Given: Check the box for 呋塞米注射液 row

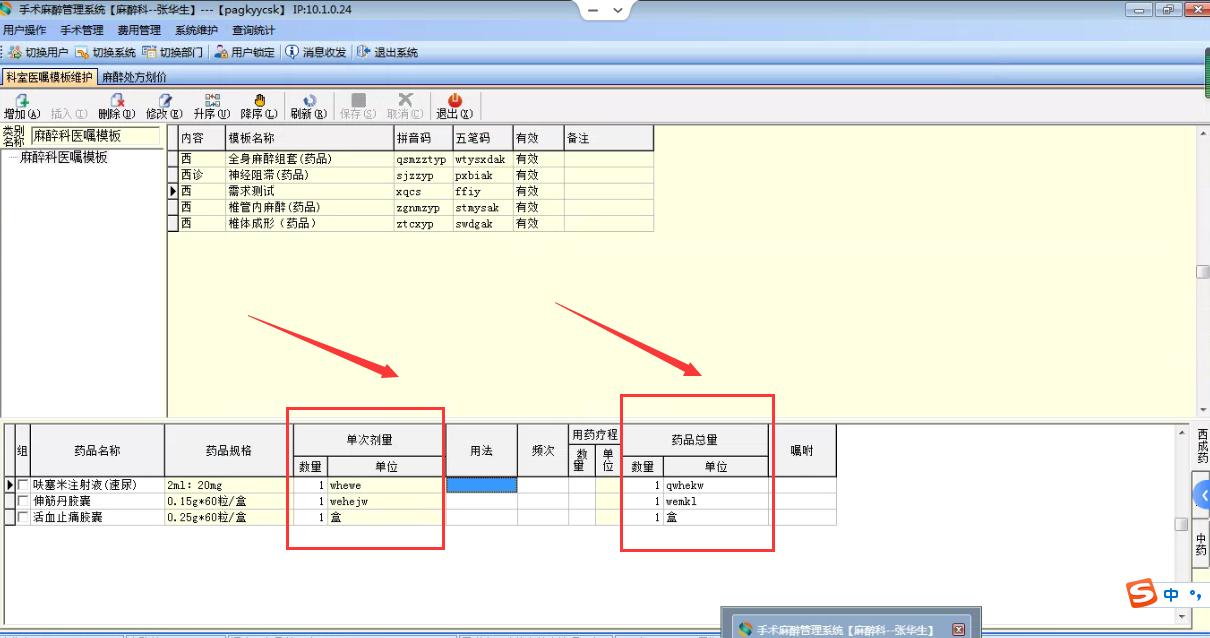Looking at the screenshot, I should point(23,485).
